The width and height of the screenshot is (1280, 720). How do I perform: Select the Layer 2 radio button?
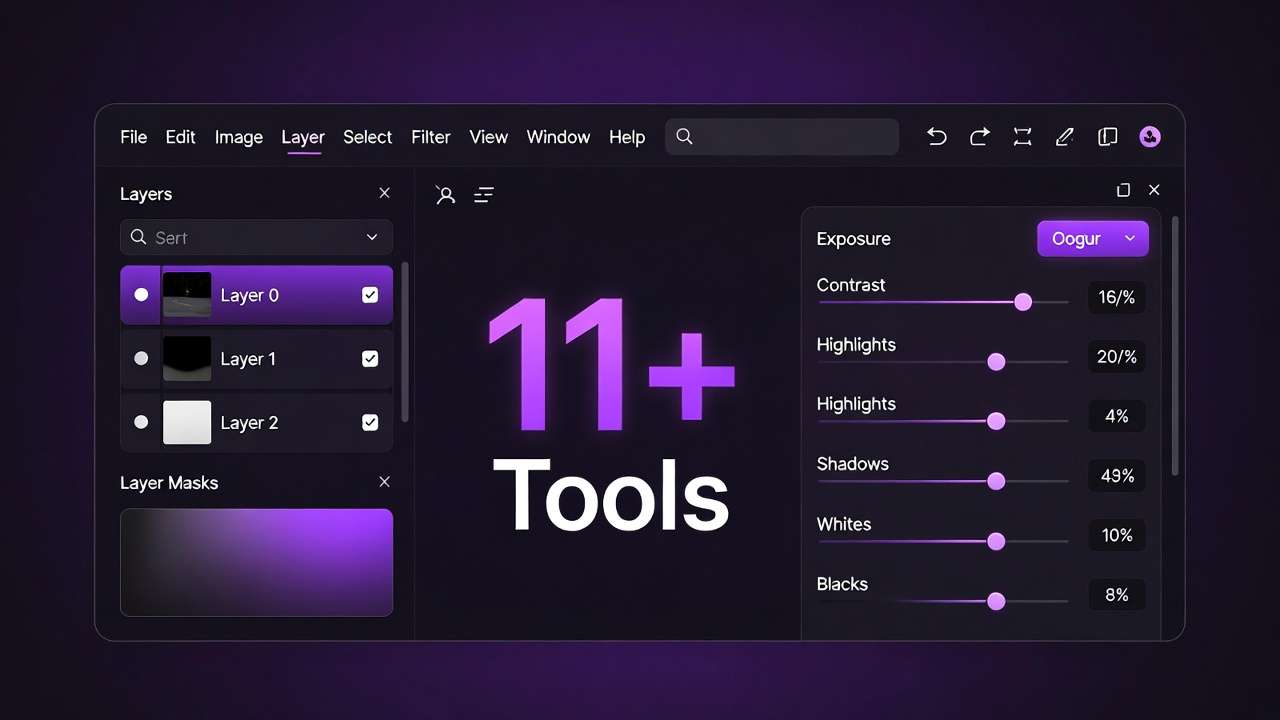141,422
